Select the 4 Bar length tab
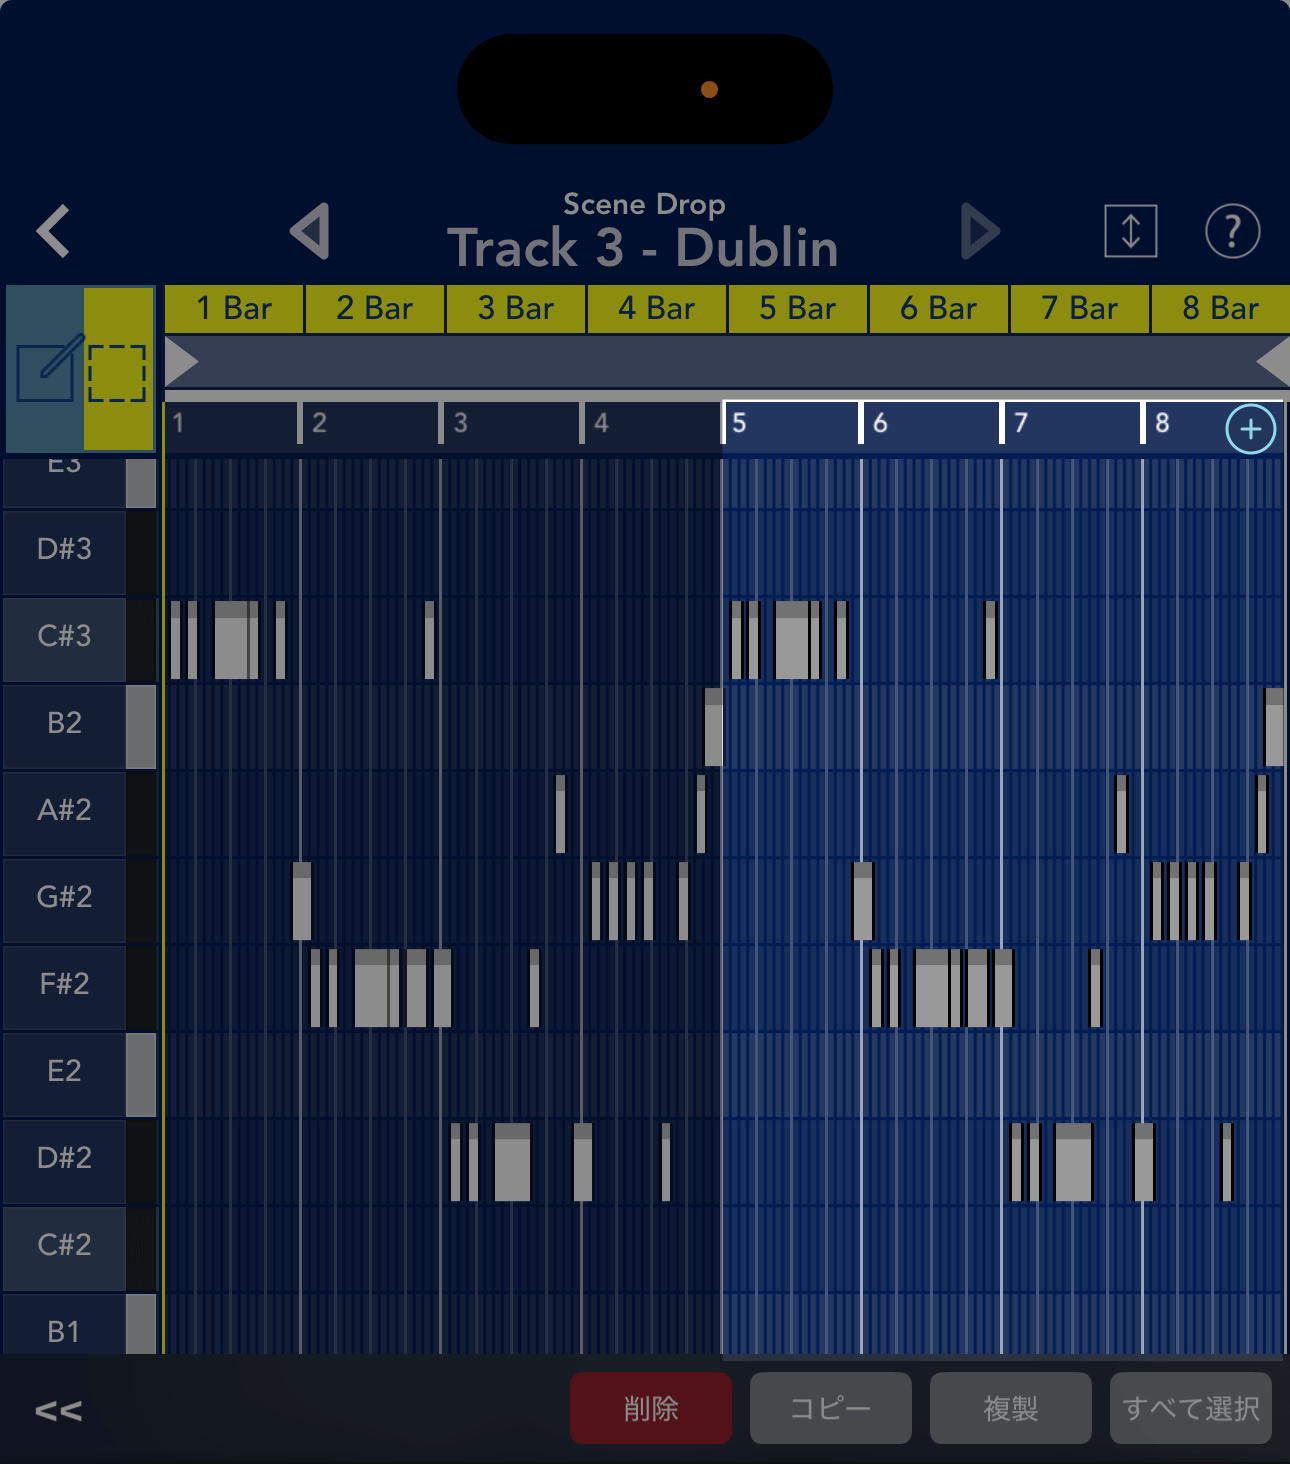 (656, 309)
